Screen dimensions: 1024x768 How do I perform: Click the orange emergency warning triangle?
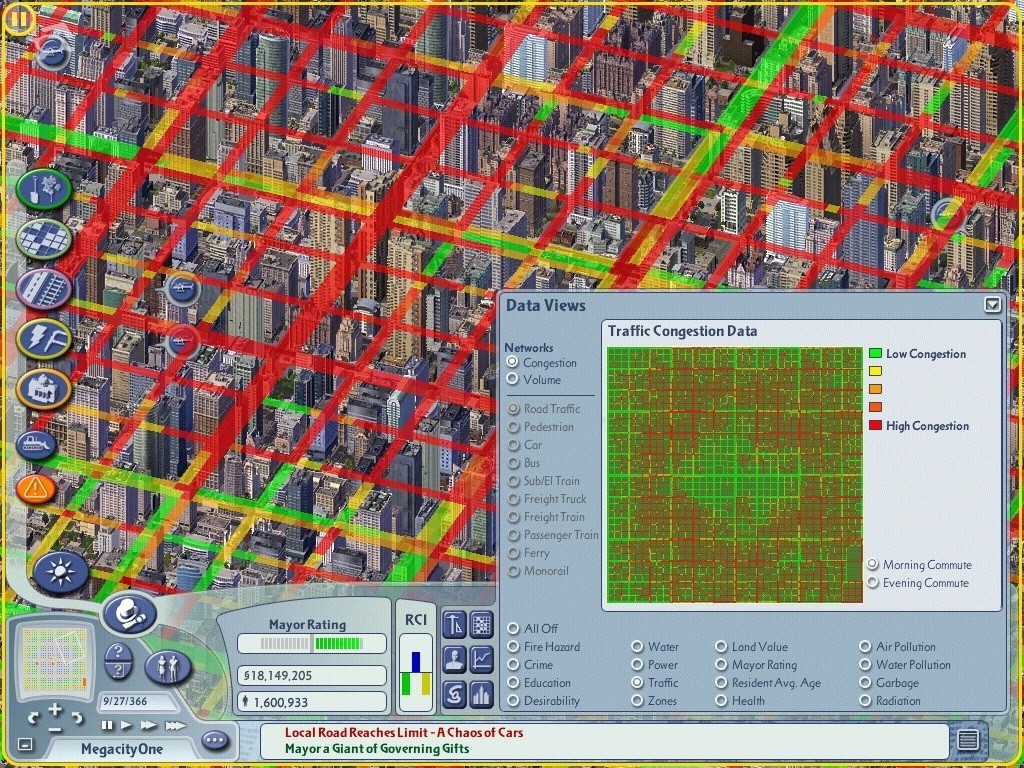click(x=36, y=488)
